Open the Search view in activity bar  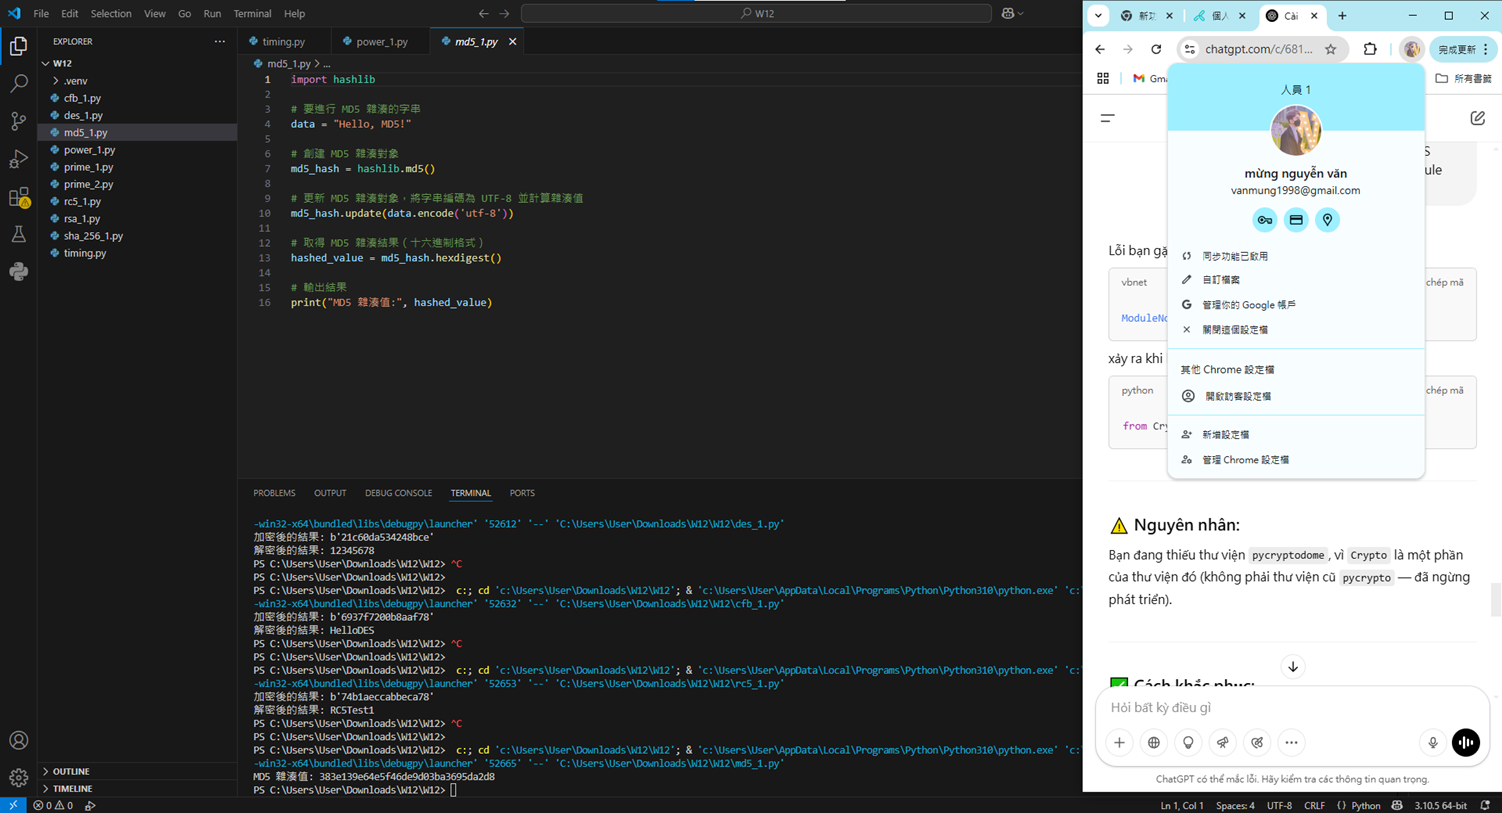click(x=18, y=84)
